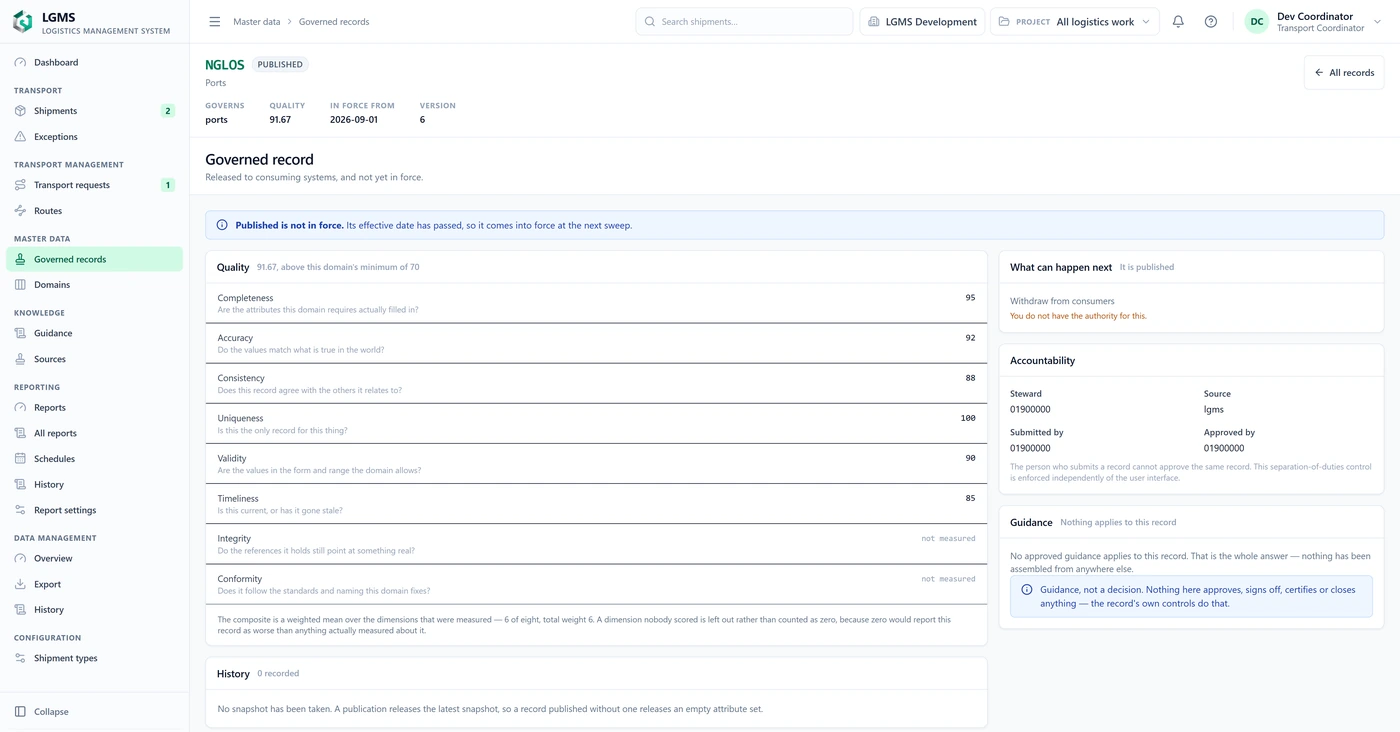This screenshot has height=732, width=1400.
Task: Click the NGLOS record title
Action: coord(225,65)
